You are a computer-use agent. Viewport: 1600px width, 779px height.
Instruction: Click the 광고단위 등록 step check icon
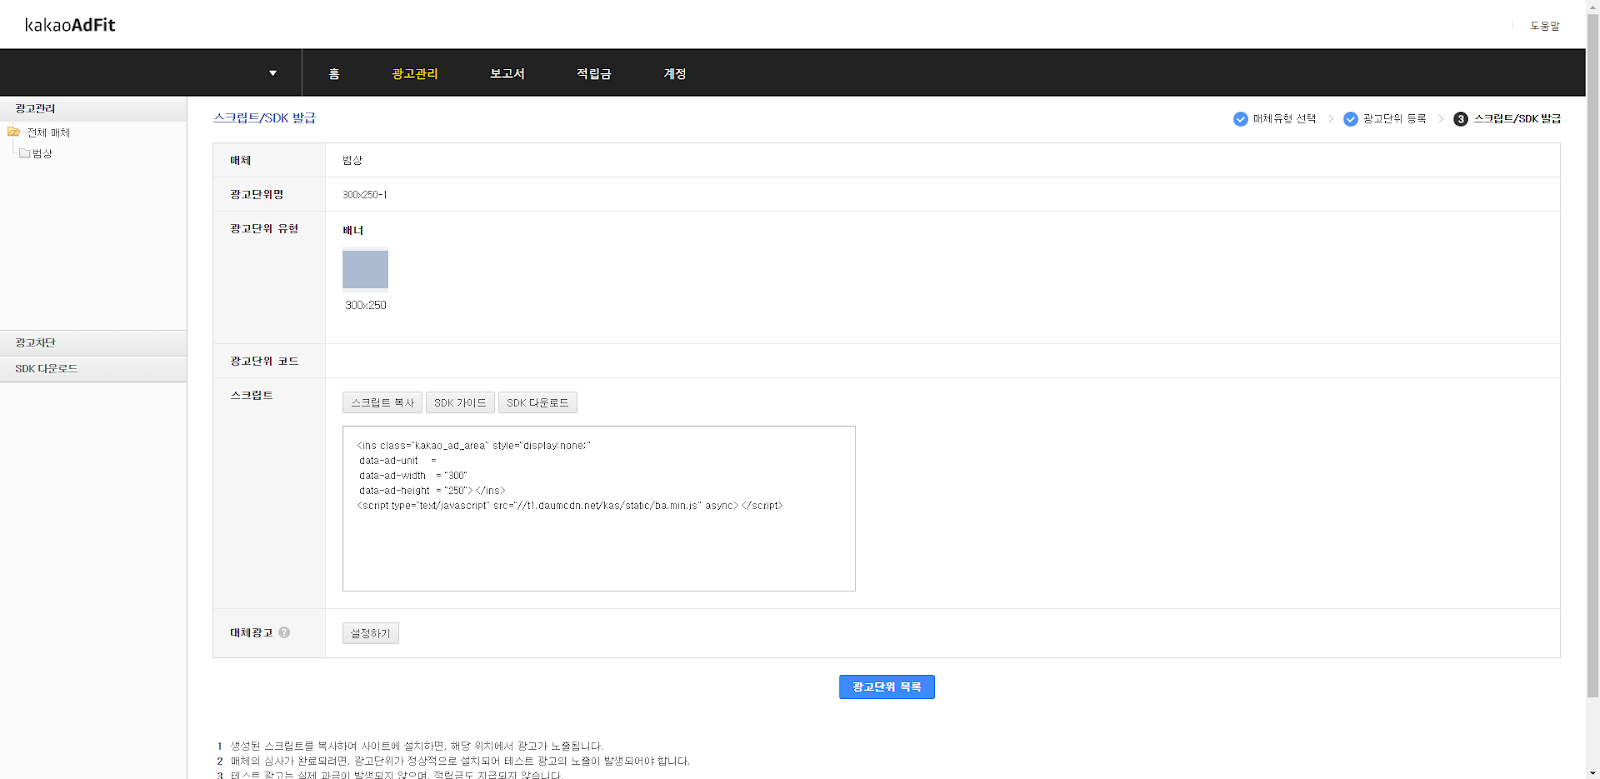click(x=1350, y=119)
